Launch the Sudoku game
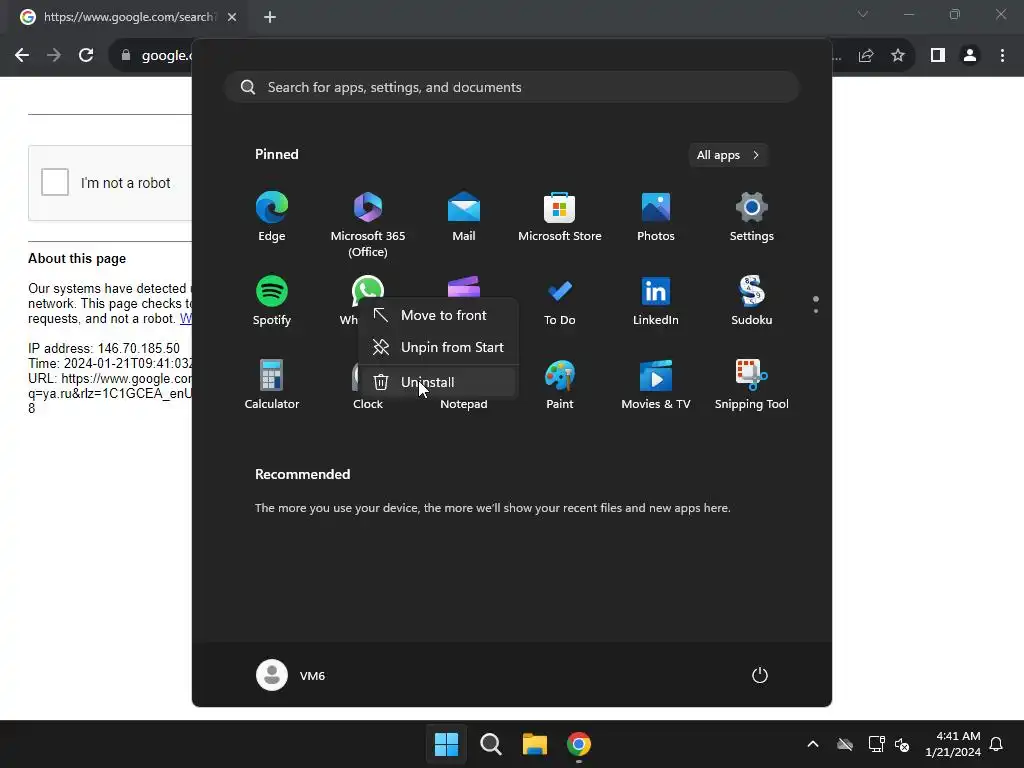 pos(752,300)
